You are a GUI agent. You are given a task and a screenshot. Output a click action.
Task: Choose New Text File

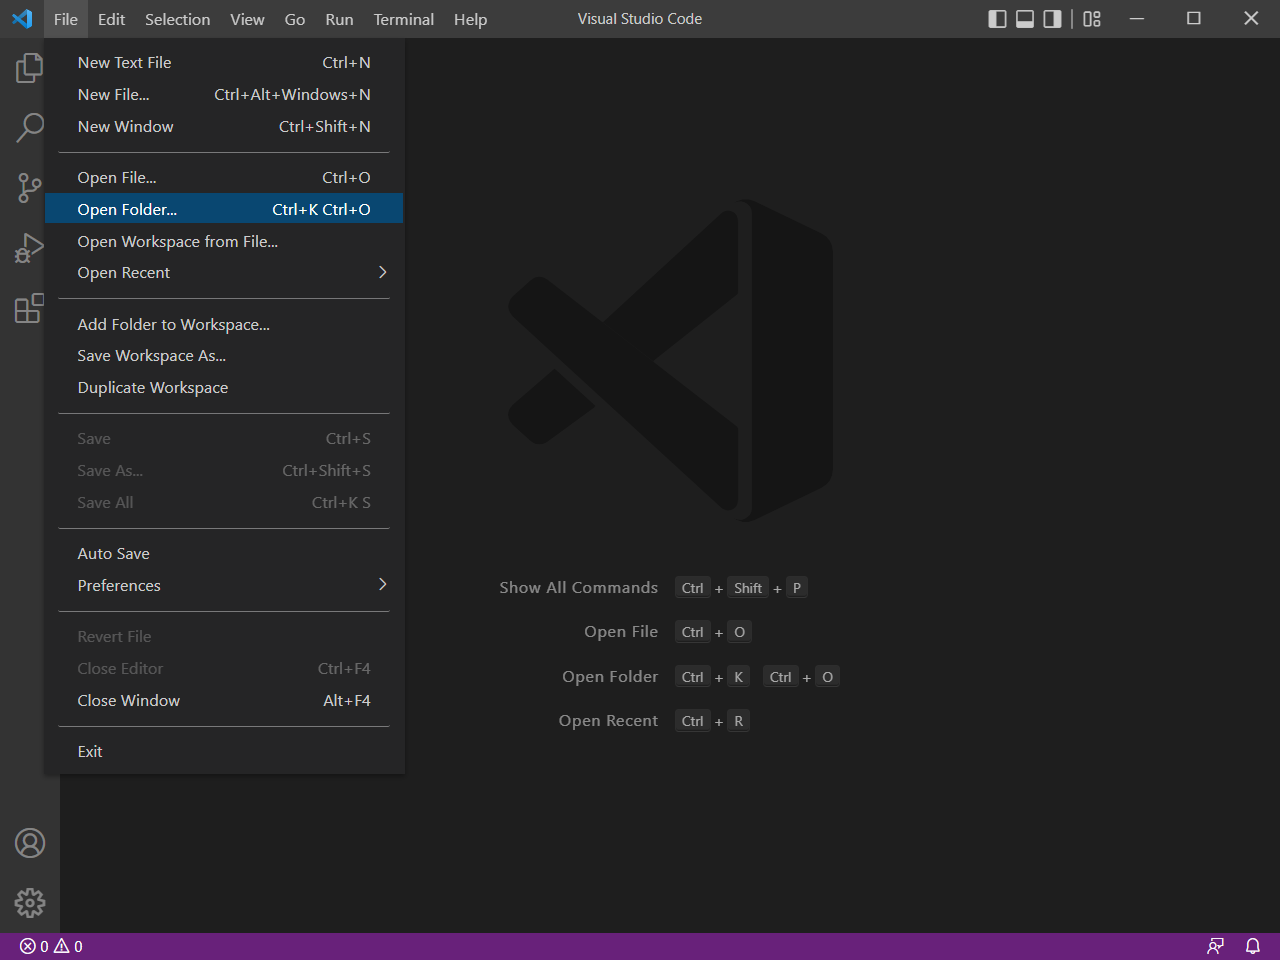point(224,62)
